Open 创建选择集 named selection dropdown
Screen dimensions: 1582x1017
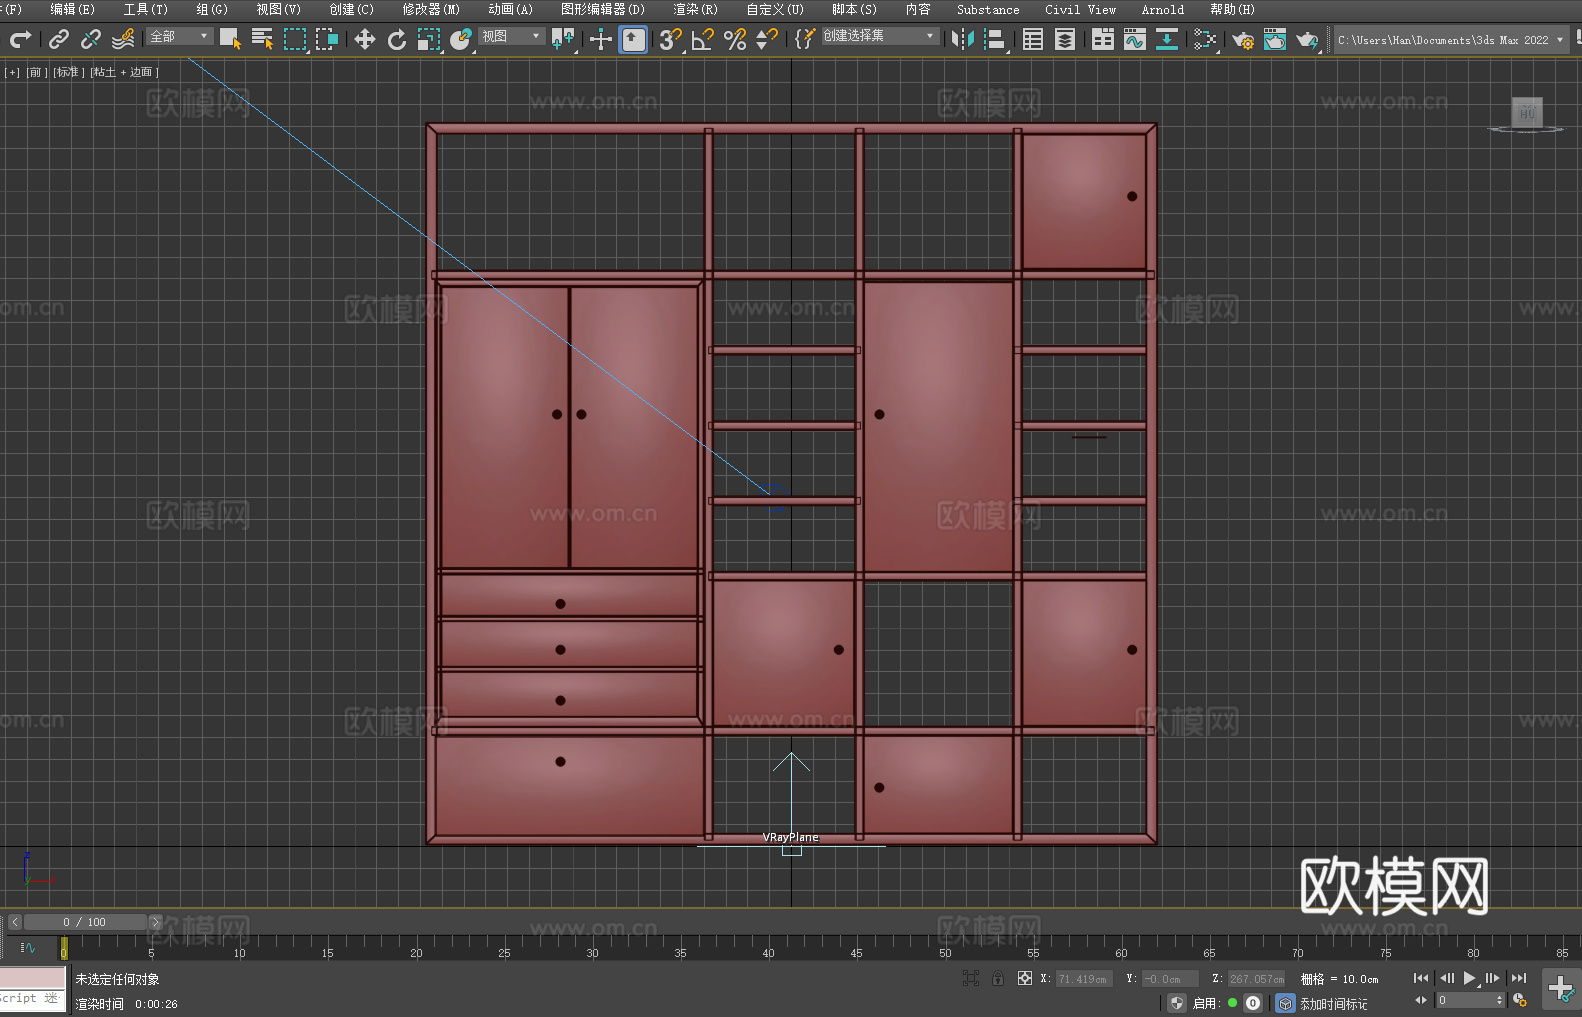[880, 36]
